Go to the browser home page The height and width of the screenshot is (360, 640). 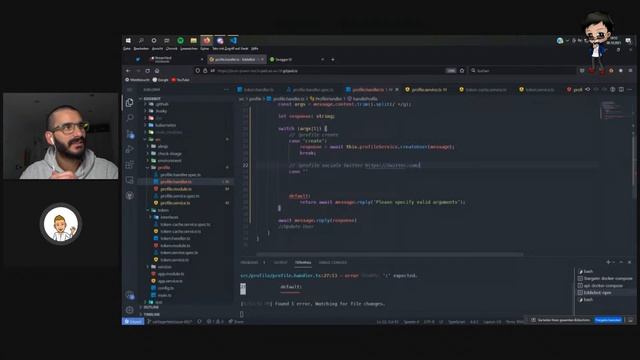[157, 71]
